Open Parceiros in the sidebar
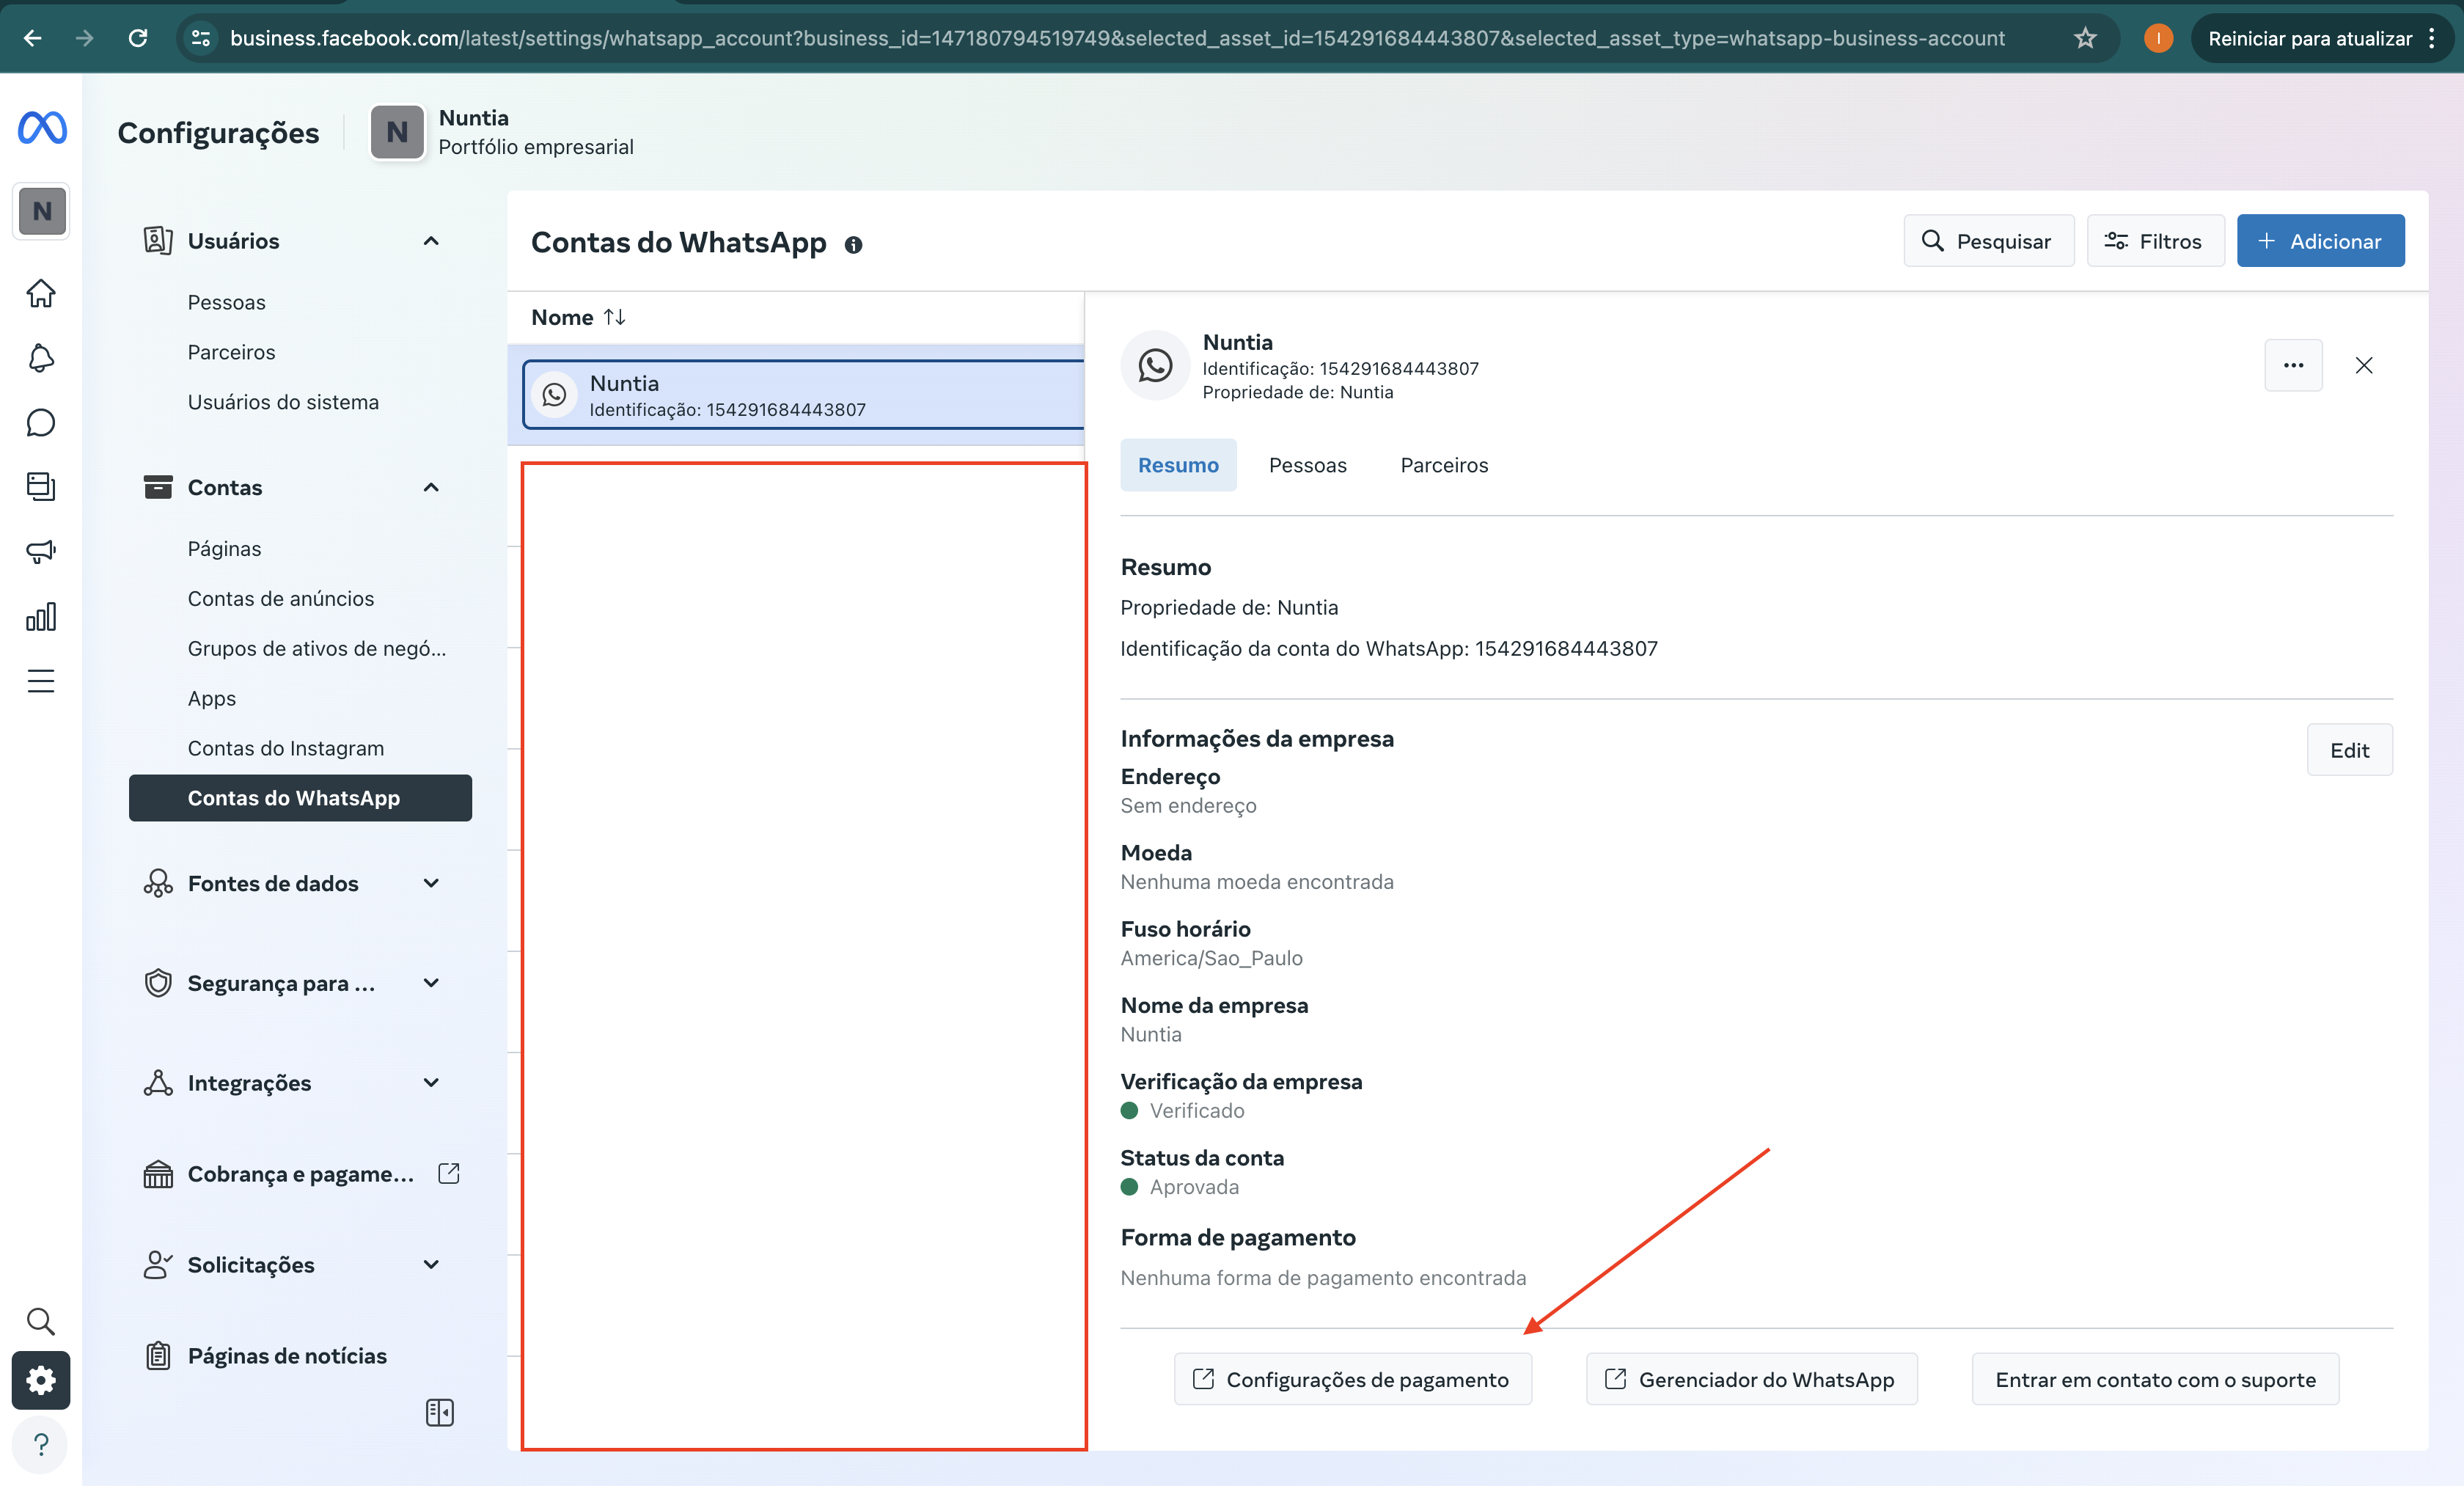This screenshot has height=1486, width=2464. [231, 352]
